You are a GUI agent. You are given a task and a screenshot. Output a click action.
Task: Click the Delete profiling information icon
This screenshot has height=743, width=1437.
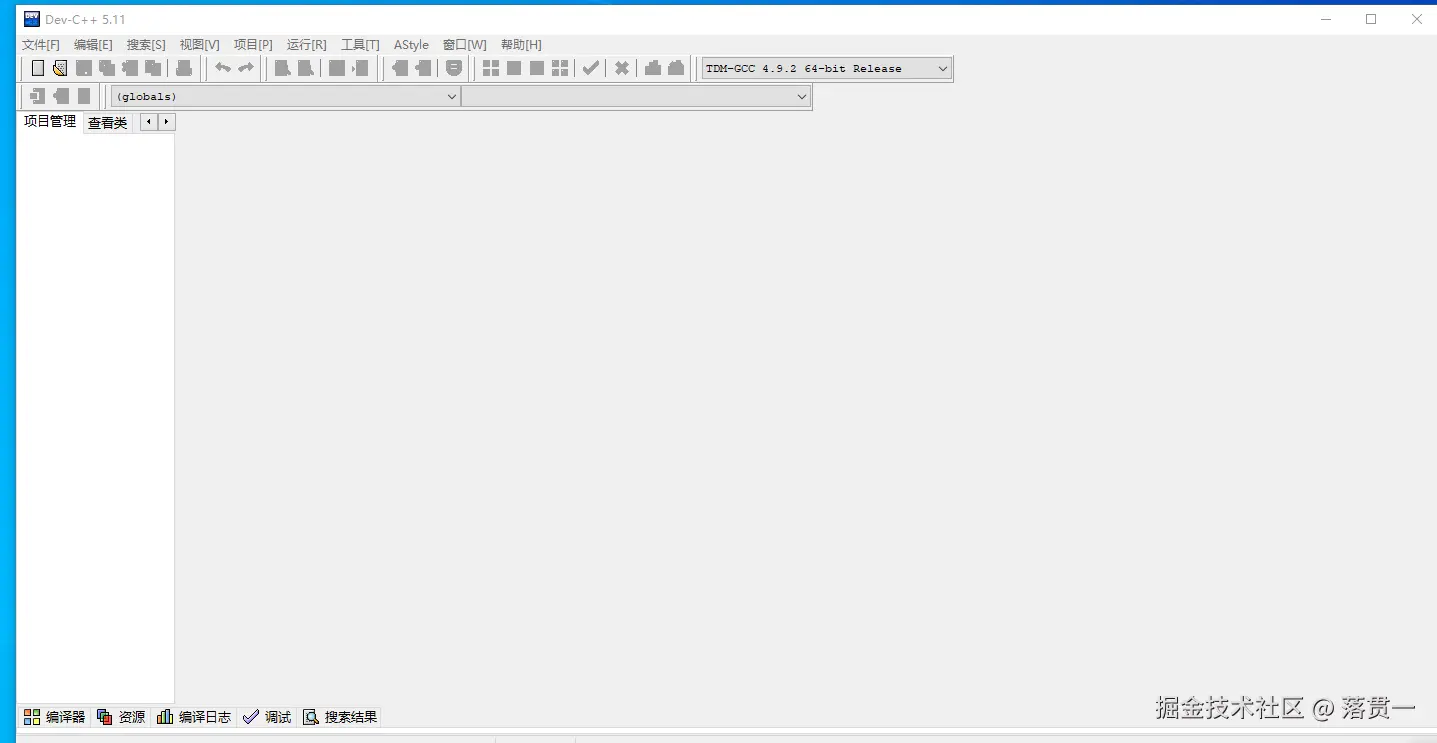tap(676, 68)
